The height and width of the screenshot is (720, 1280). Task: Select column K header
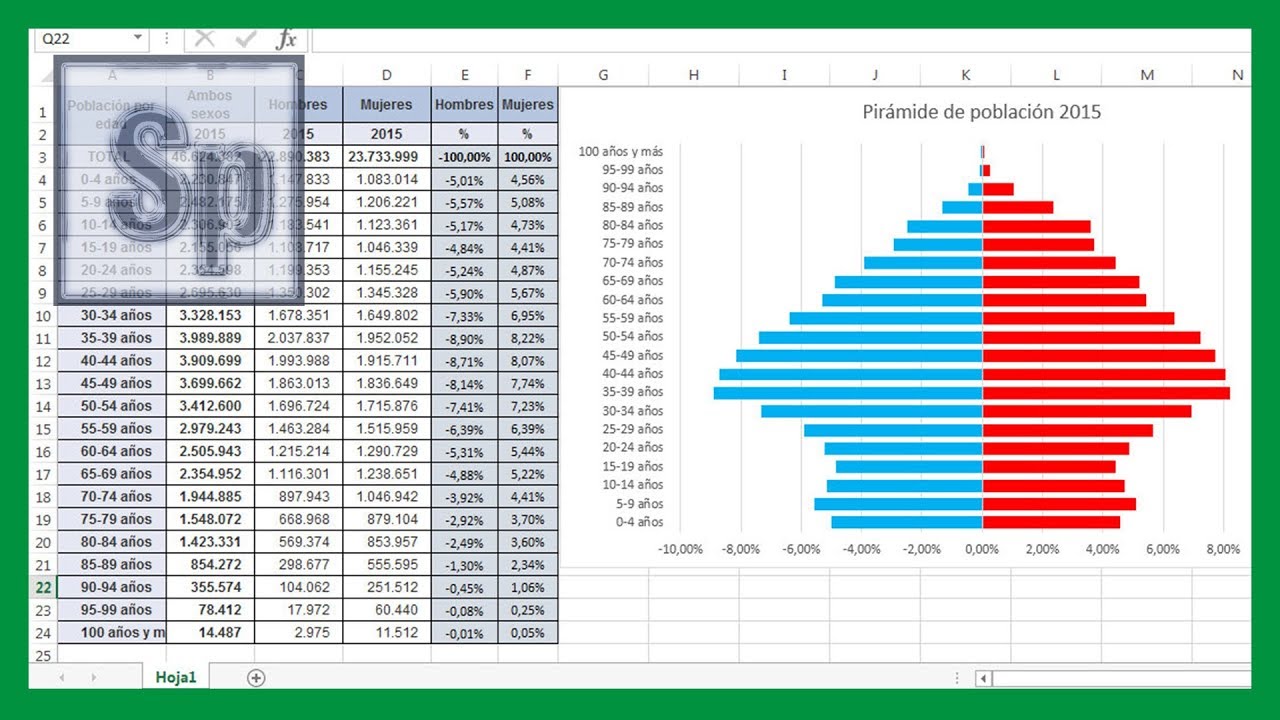965,75
